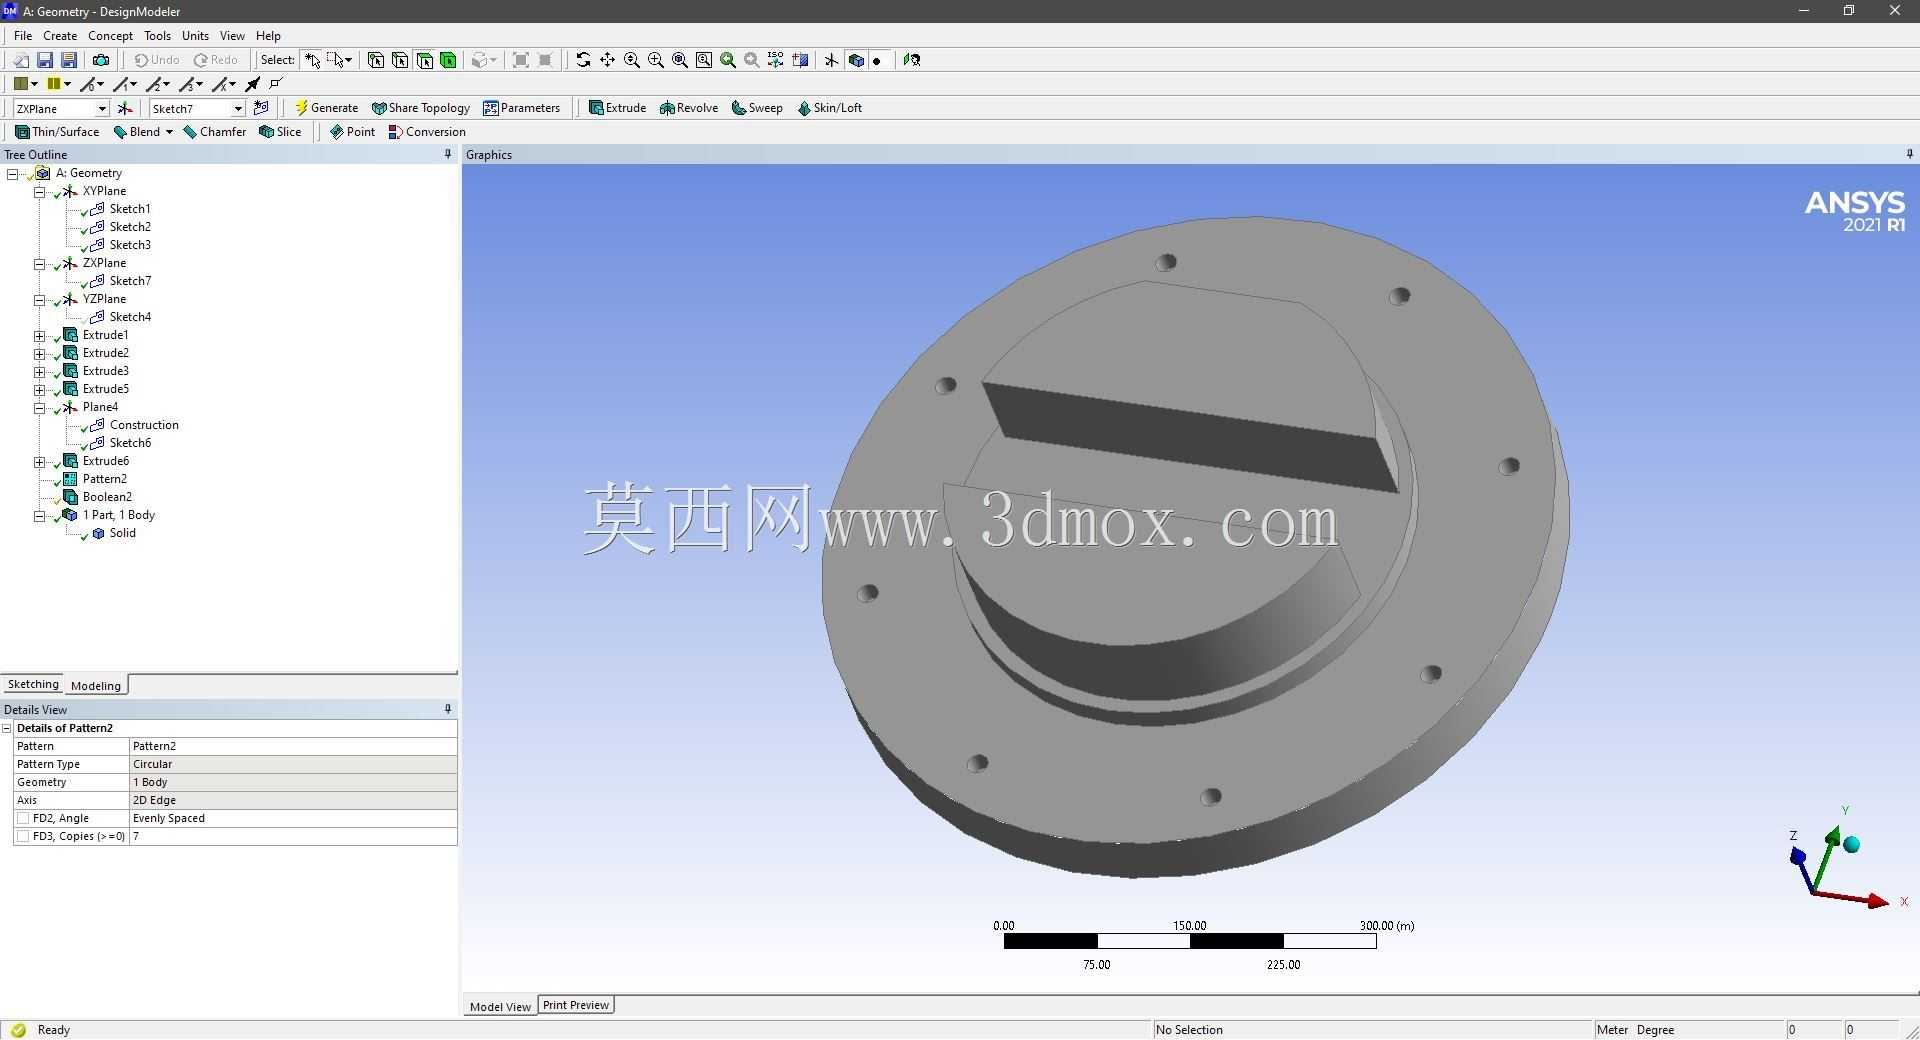Pin the Details View panel

coord(447,709)
